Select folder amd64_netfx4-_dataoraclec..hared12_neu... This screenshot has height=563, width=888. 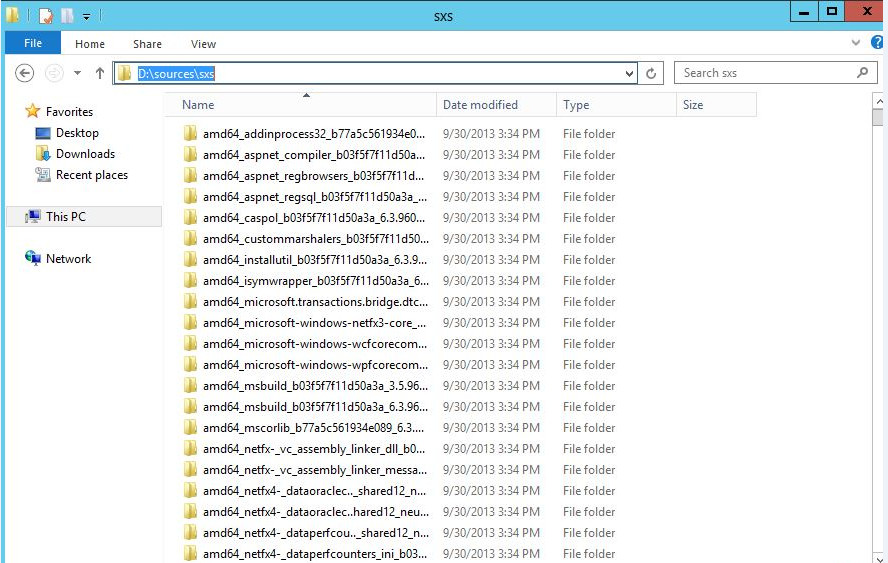(x=316, y=511)
